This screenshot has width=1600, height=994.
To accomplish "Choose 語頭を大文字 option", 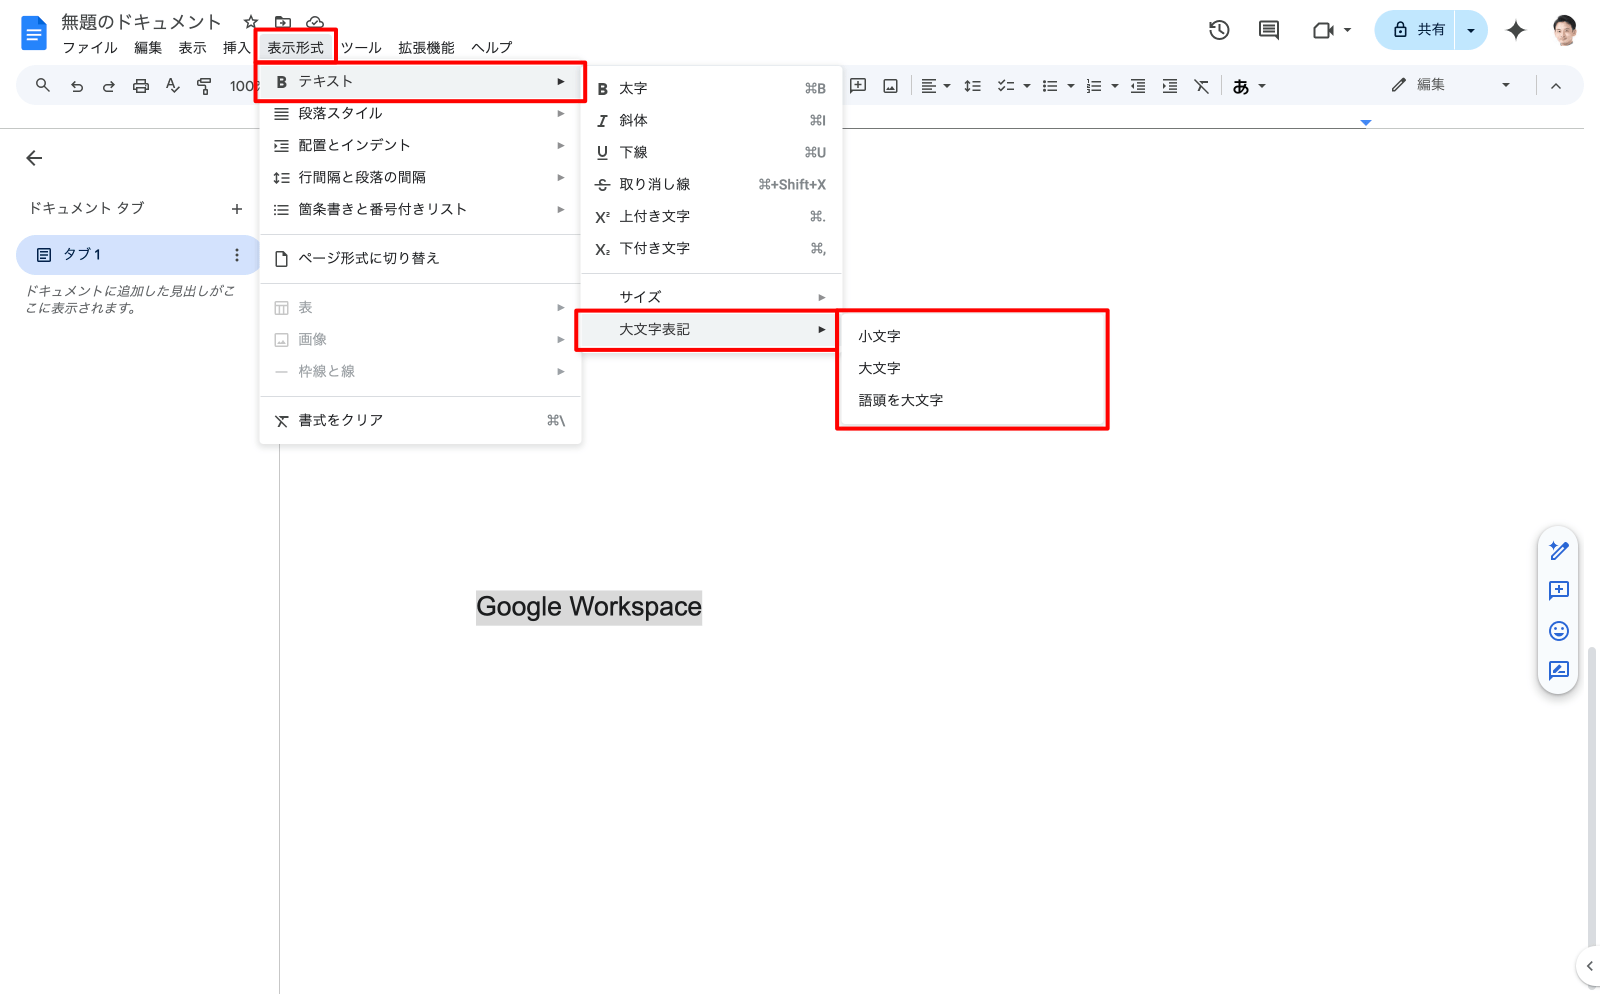I will coord(972,400).
